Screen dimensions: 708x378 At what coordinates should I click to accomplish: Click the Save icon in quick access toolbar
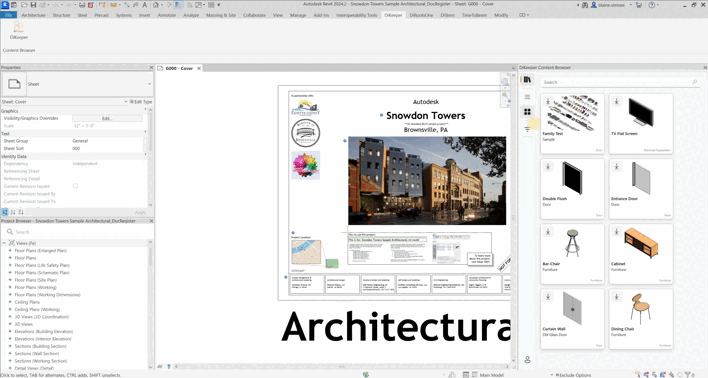click(x=33, y=5)
